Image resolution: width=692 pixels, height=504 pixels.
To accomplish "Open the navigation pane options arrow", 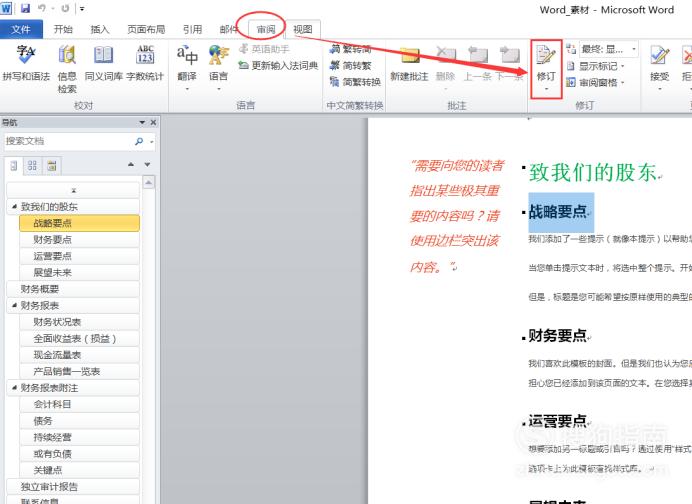I will point(142,123).
